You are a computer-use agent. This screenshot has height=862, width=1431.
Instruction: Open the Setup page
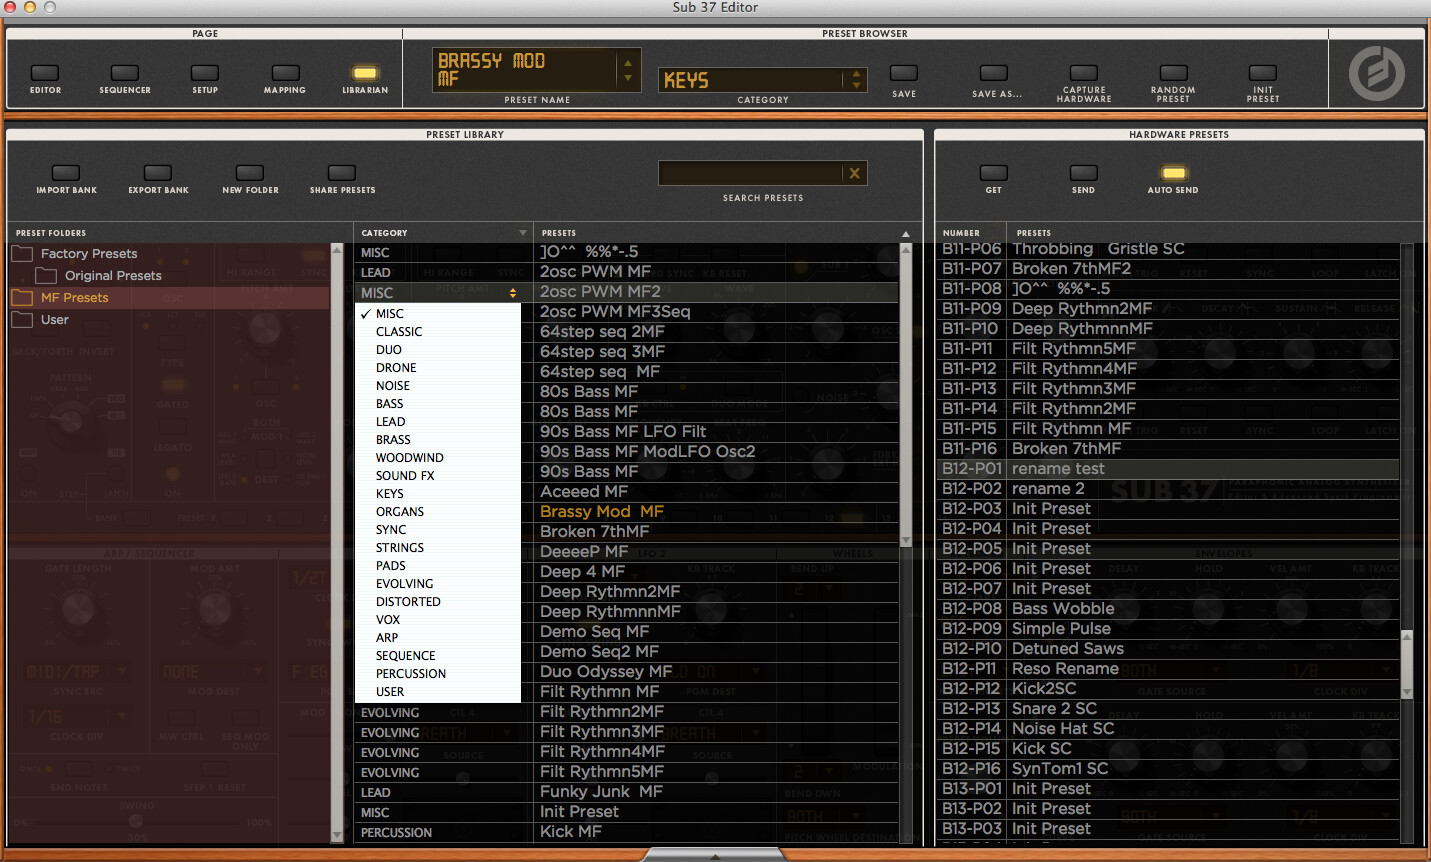205,73
